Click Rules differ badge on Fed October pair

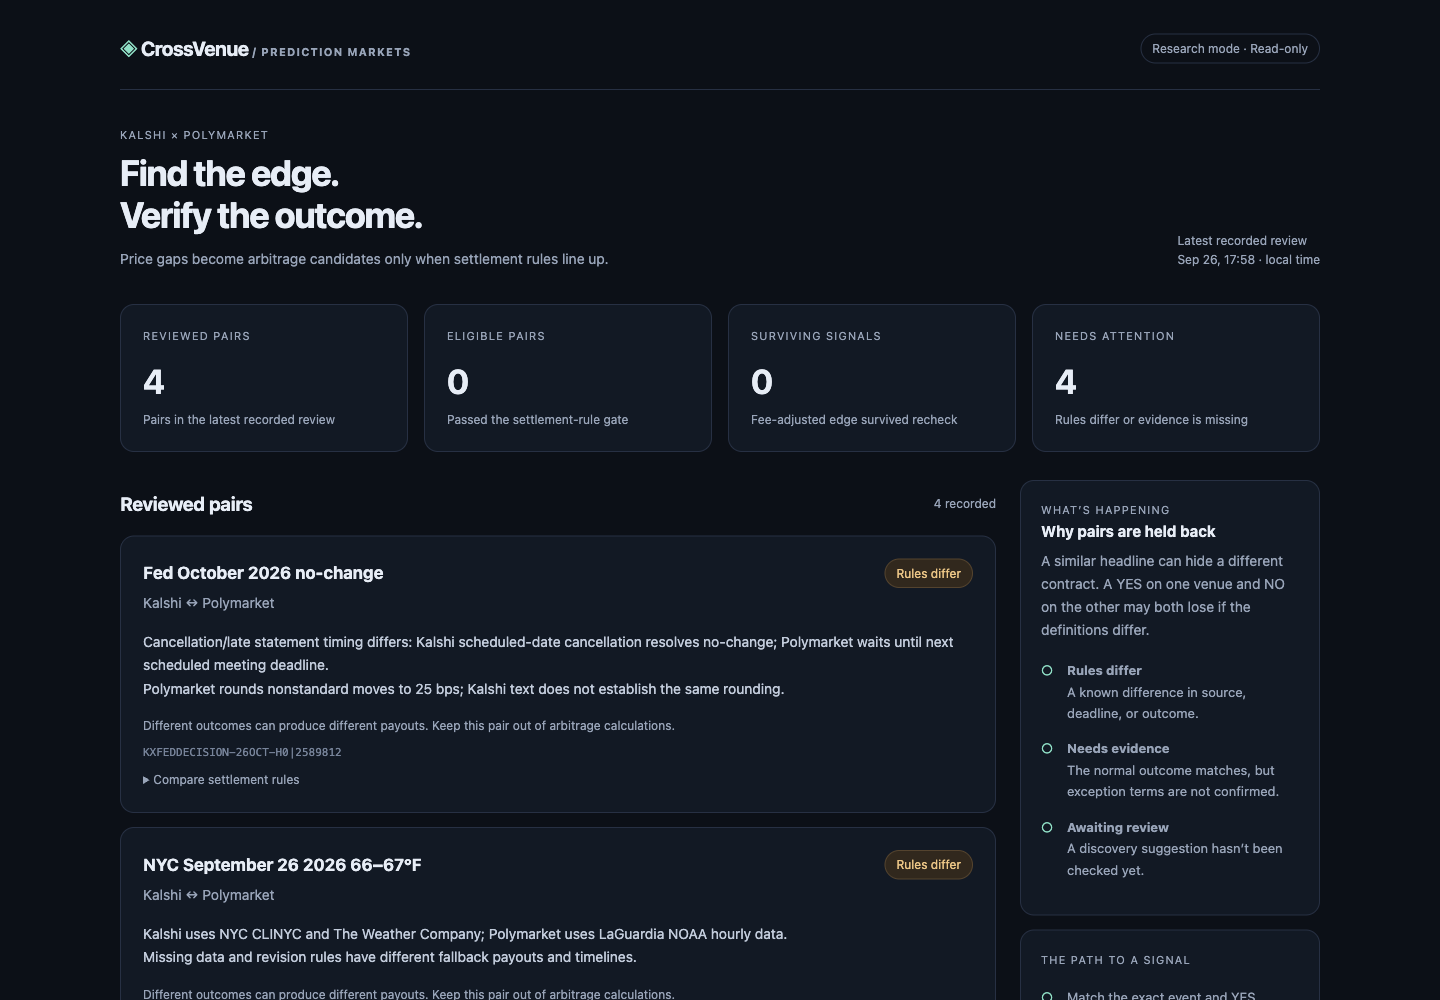928,573
